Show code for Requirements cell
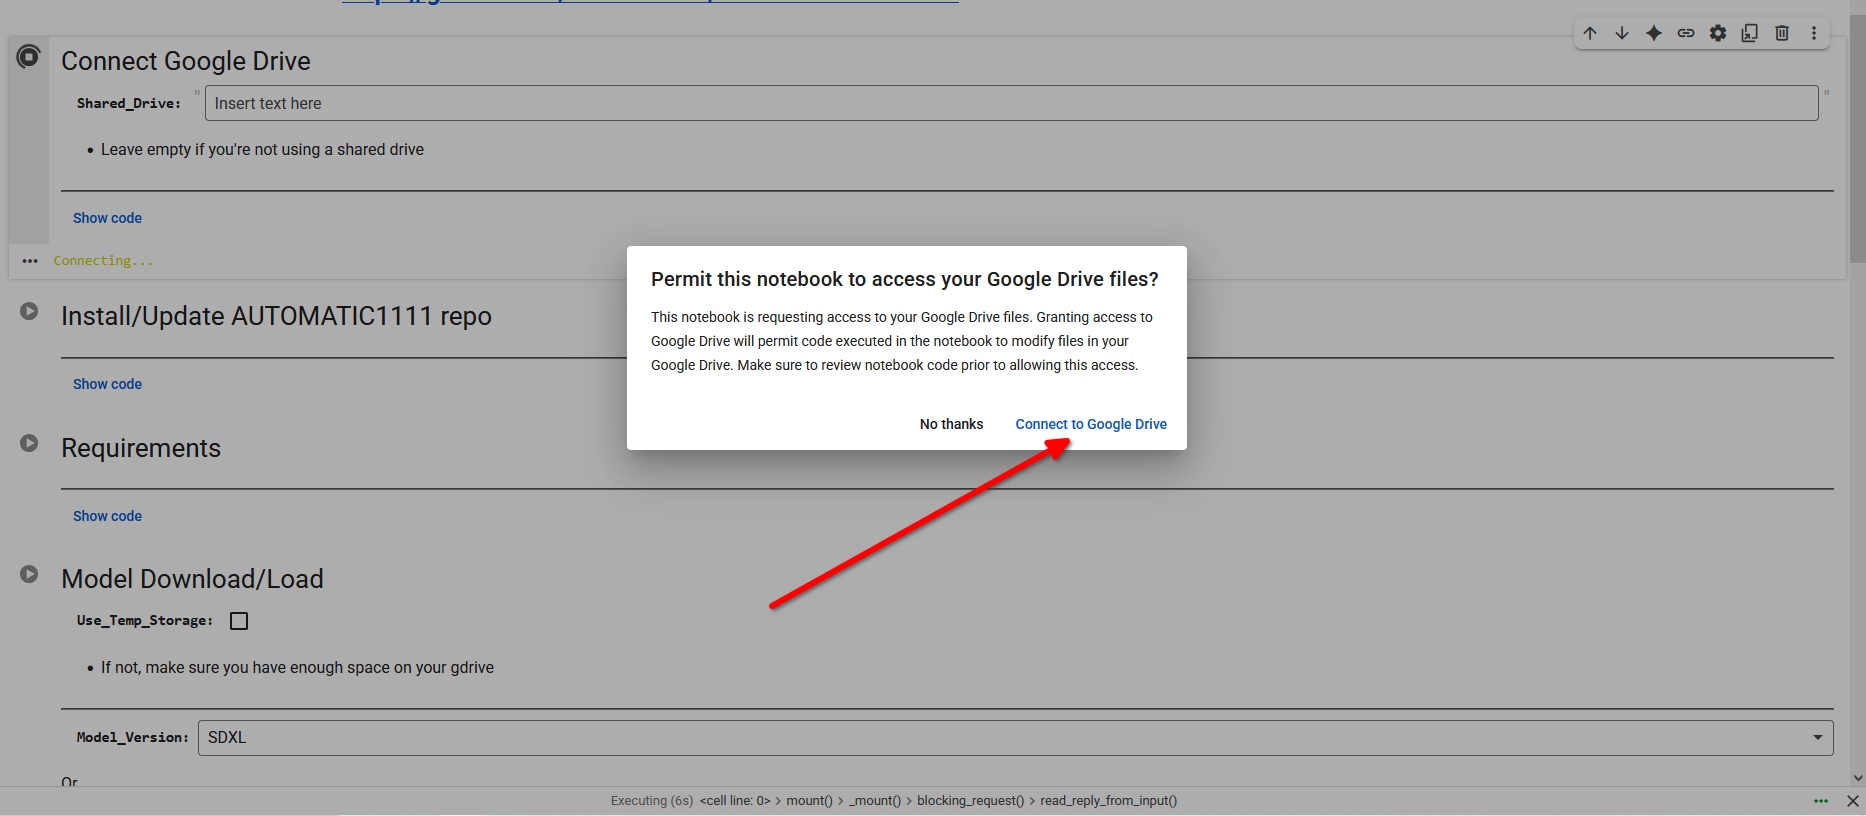 107,516
